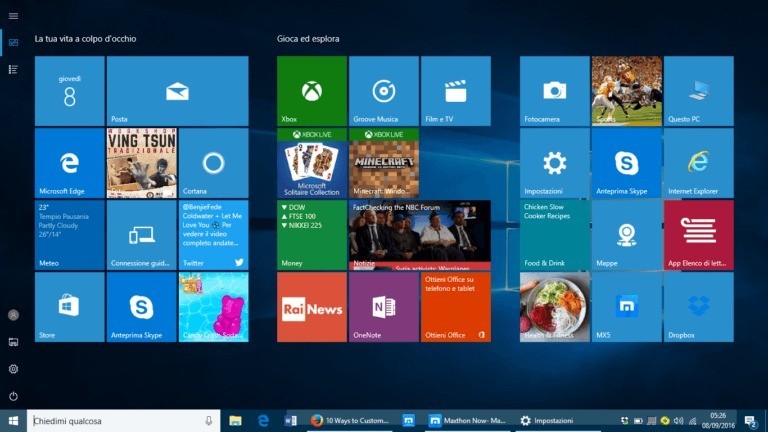Open the Ving Tsun photo tile
The image size is (768, 432).
(142, 163)
